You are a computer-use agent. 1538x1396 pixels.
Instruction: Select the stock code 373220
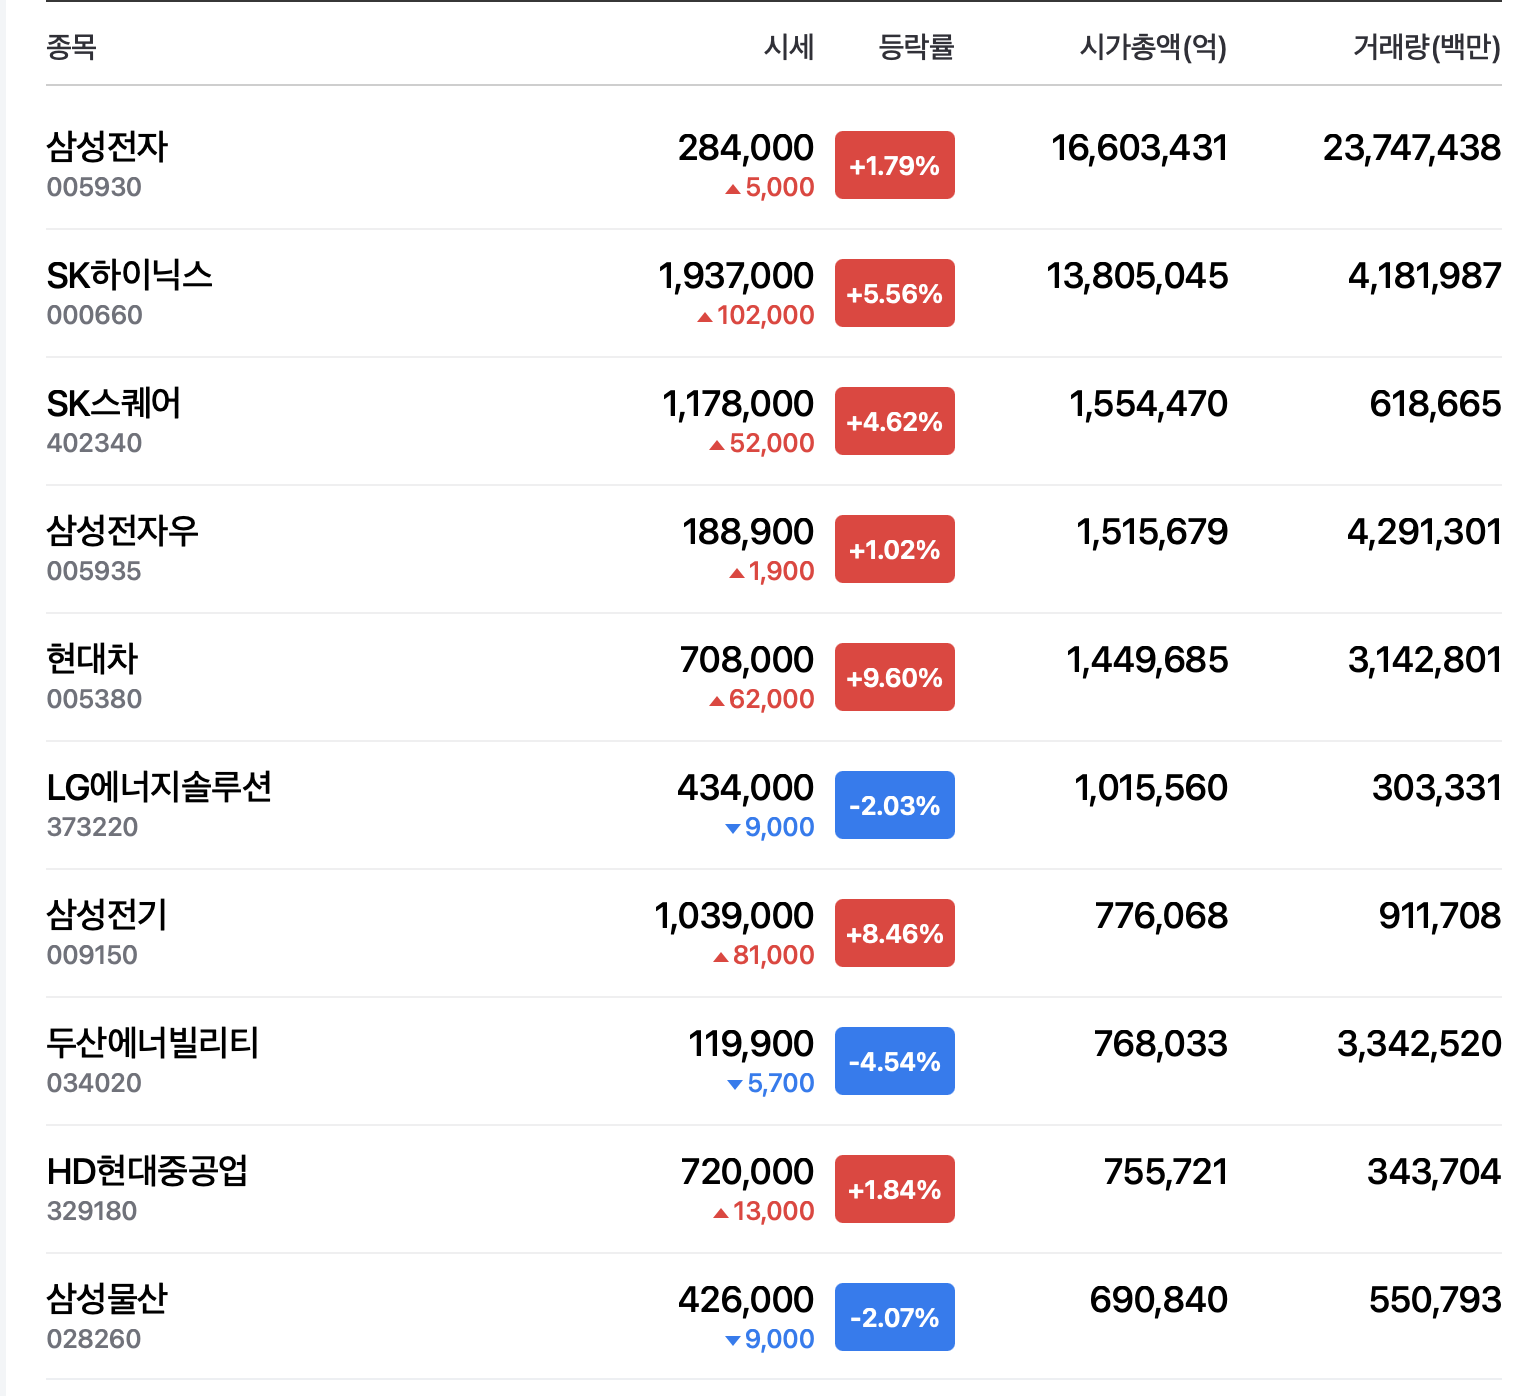click(x=92, y=827)
